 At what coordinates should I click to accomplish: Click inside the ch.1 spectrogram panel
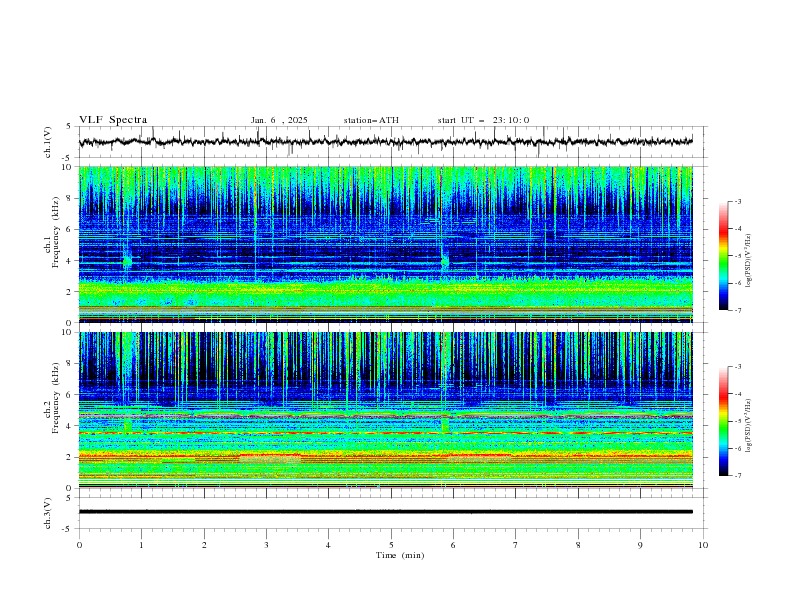385,244
